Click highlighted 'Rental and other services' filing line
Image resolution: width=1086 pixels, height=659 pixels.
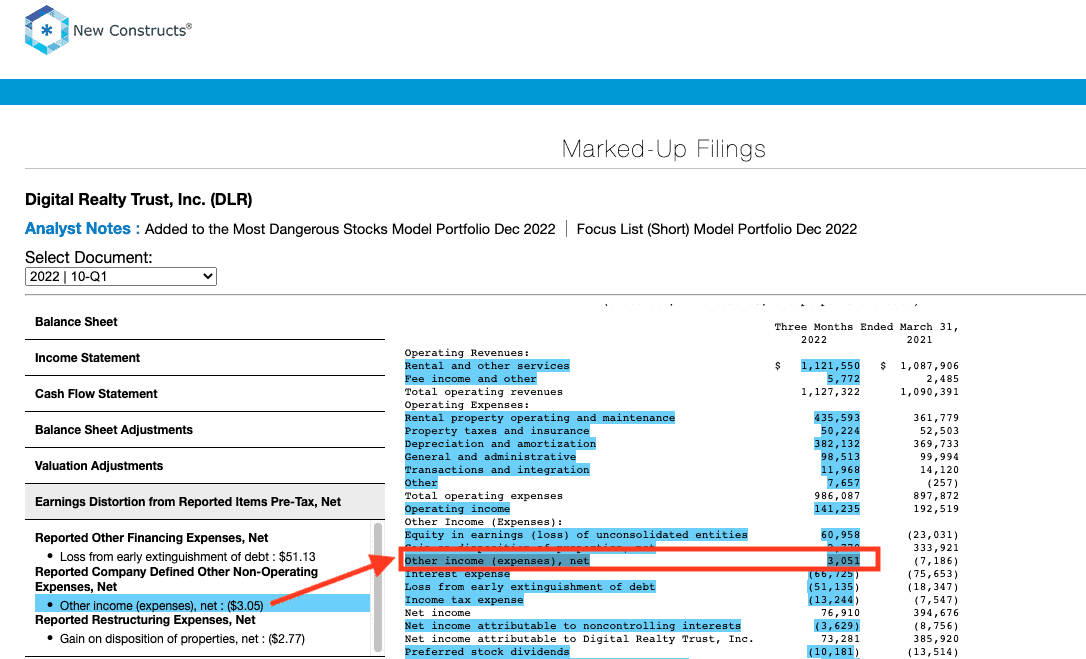[x=487, y=366]
